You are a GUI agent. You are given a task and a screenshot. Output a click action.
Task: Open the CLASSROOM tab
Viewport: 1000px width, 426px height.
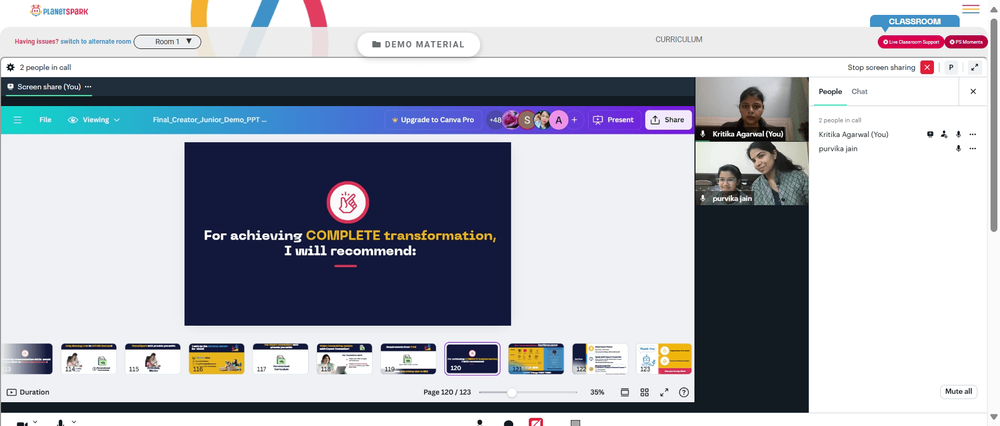[915, 22]
